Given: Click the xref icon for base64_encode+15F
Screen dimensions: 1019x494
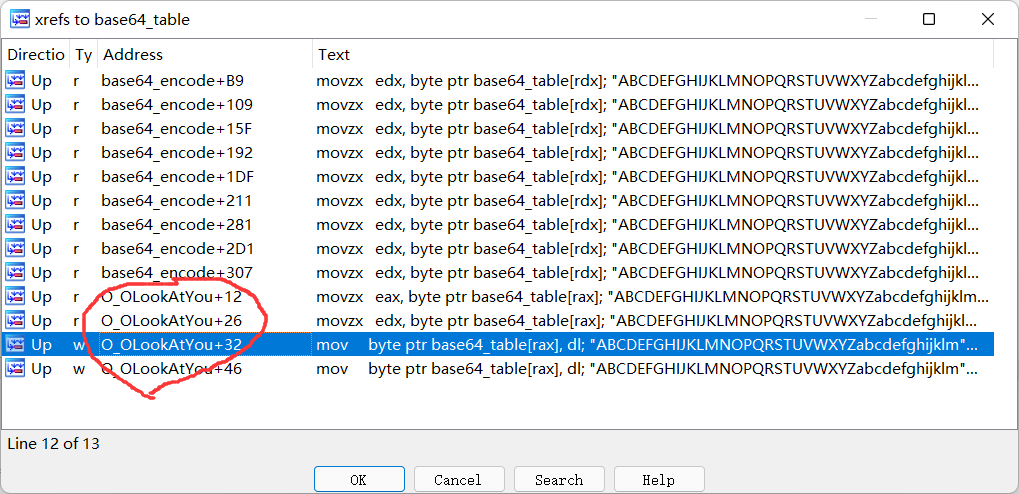Looking at the screenshot, I should coord(16,129).
